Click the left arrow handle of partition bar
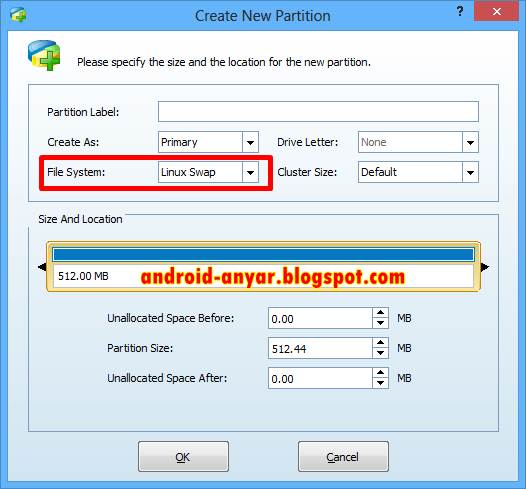Viewport: 526px width, 489px height. click(x=42, y=267)
